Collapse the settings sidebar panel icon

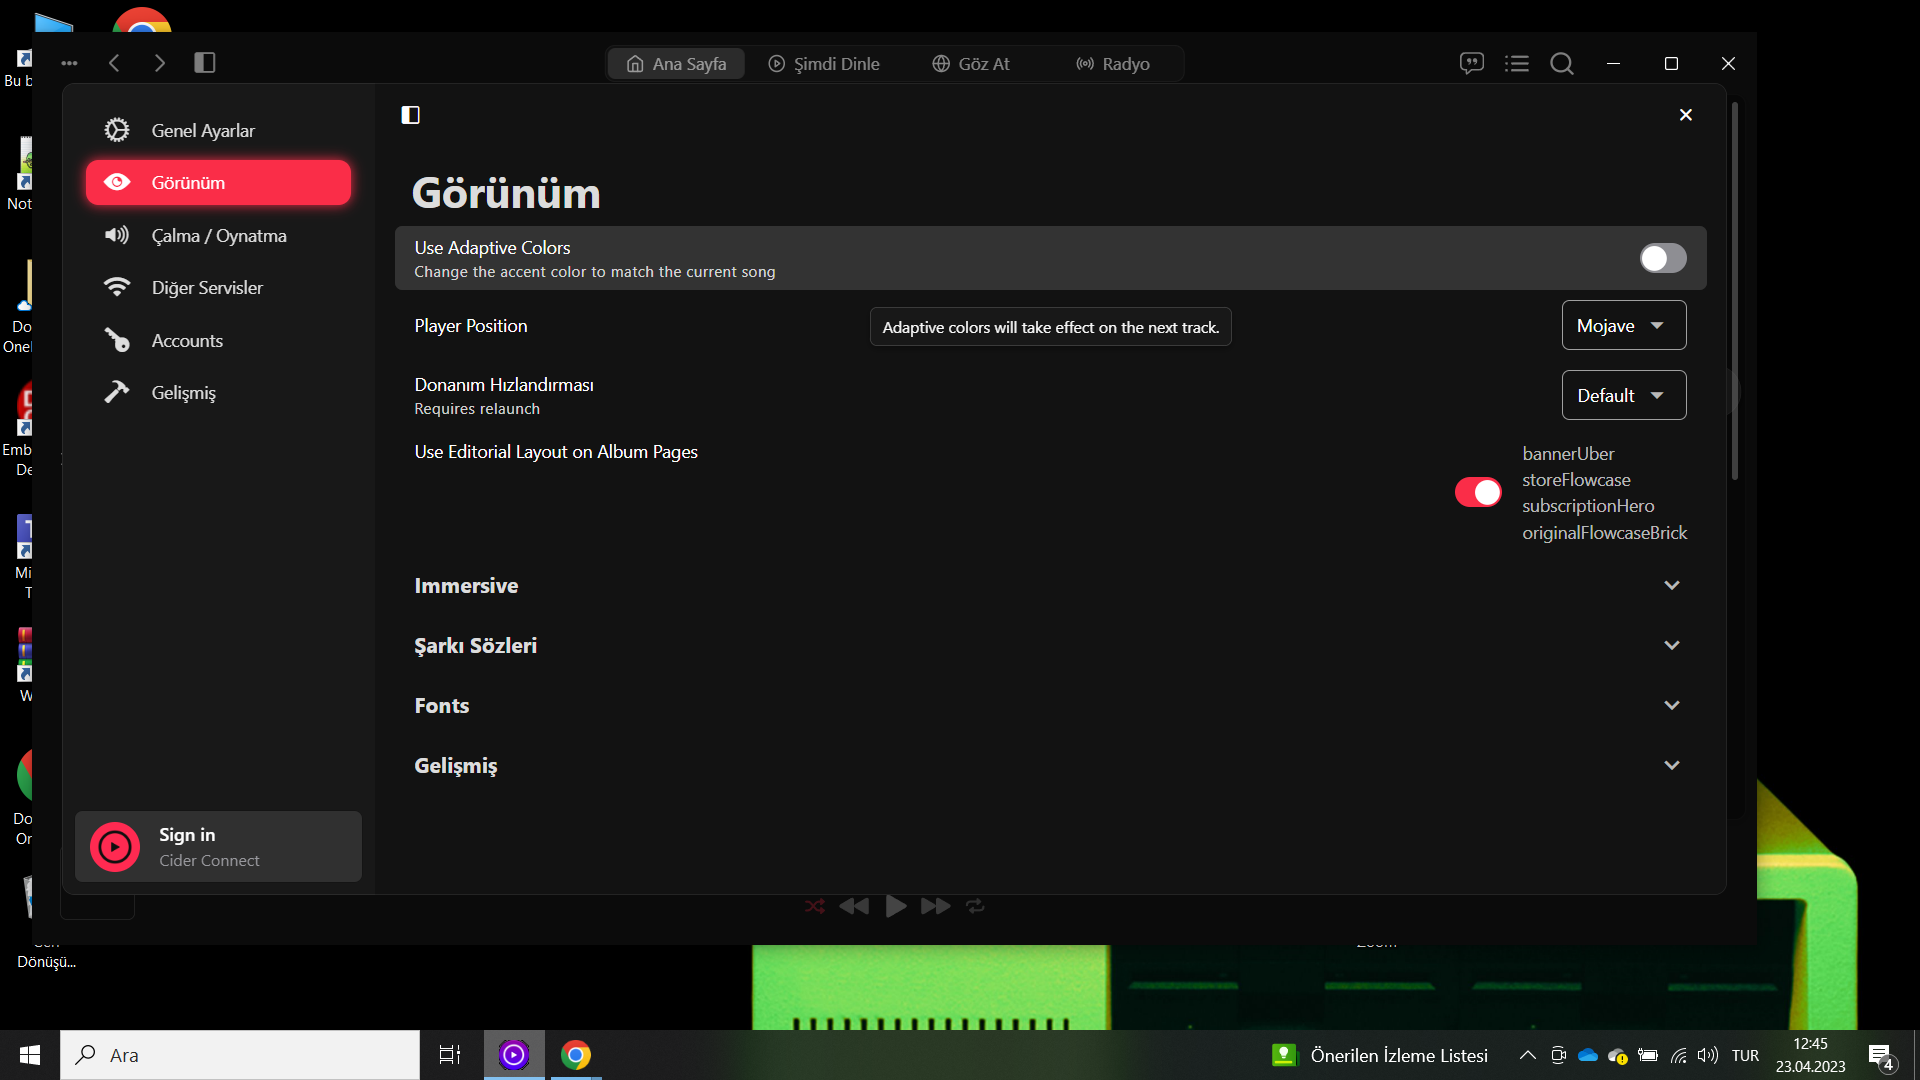click(410, 115)
